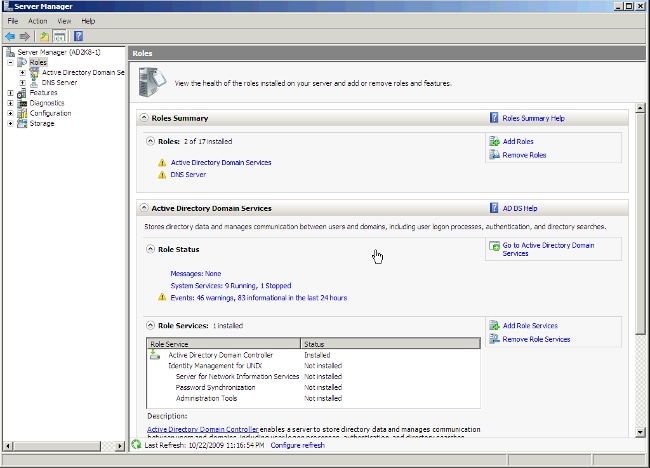Viewport: 650px width, 468px height.
Task: Click the Add Roles link
Action: click(x=518, y=142)
